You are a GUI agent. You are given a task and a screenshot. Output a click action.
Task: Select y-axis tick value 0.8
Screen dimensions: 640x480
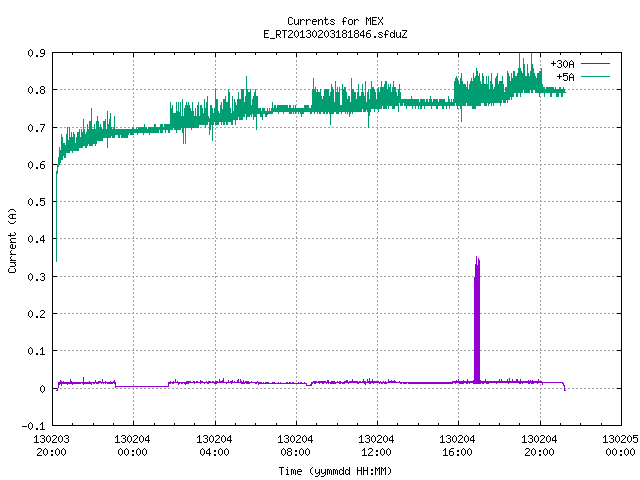point(36,90)
